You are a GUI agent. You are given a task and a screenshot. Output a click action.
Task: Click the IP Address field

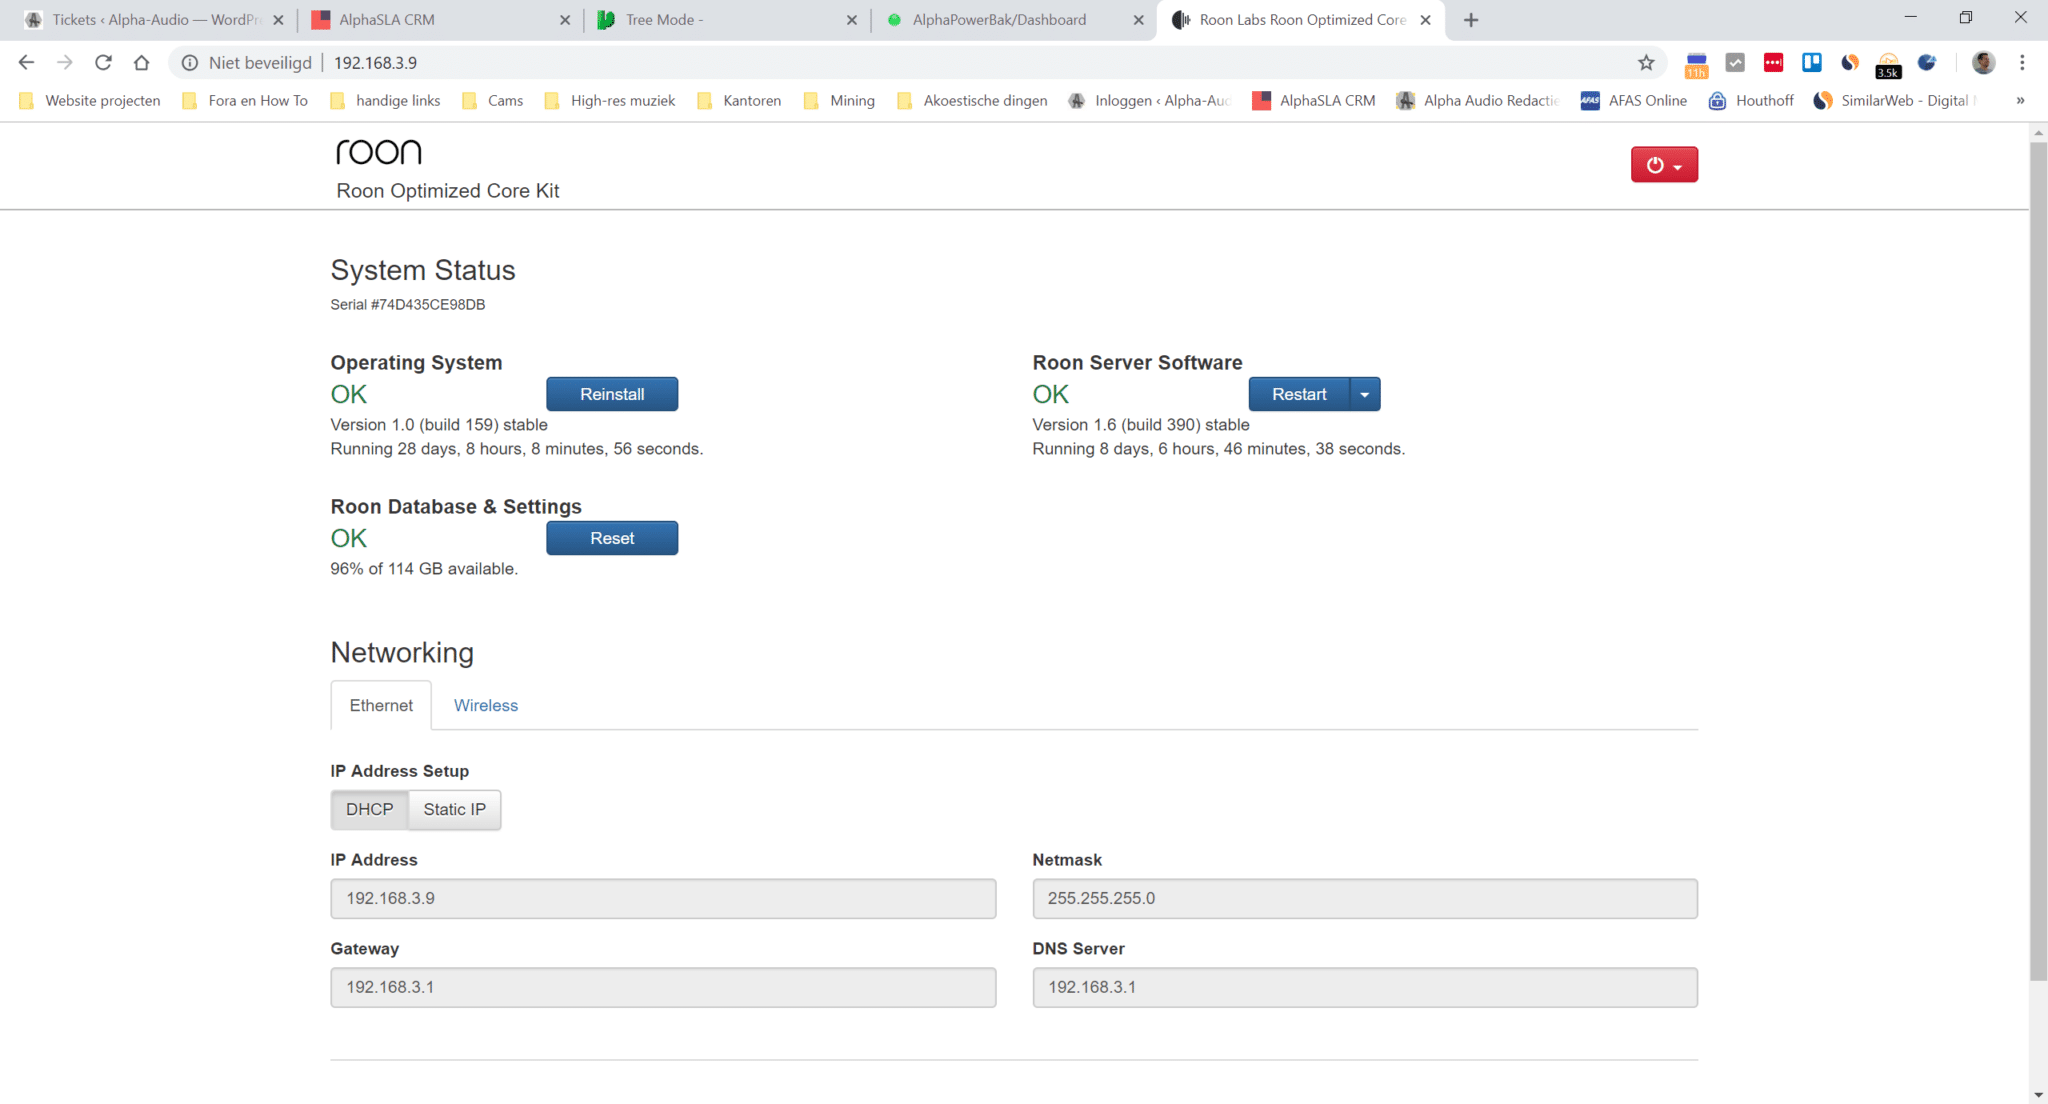coord(663,898)
